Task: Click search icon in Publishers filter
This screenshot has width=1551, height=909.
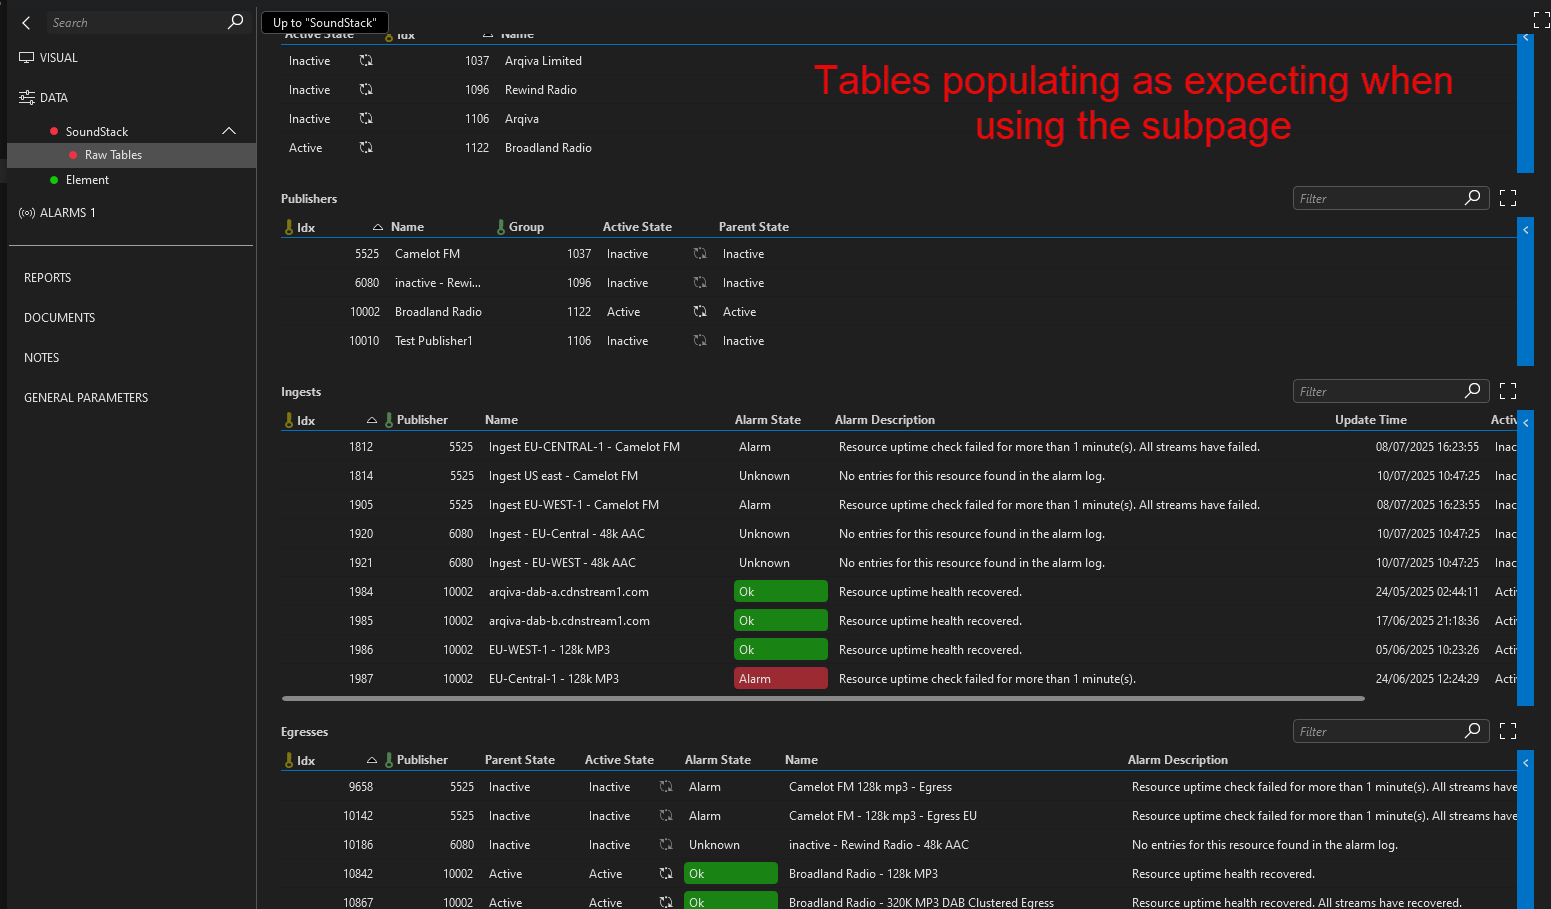Action: click(1472, 198)
